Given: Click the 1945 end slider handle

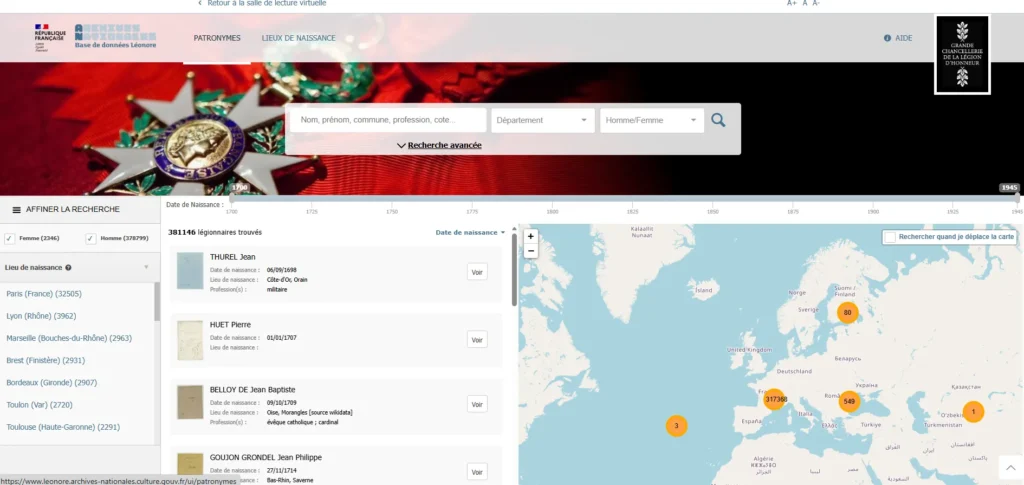Looking at the screenshot, I should tap(1016, 198).
